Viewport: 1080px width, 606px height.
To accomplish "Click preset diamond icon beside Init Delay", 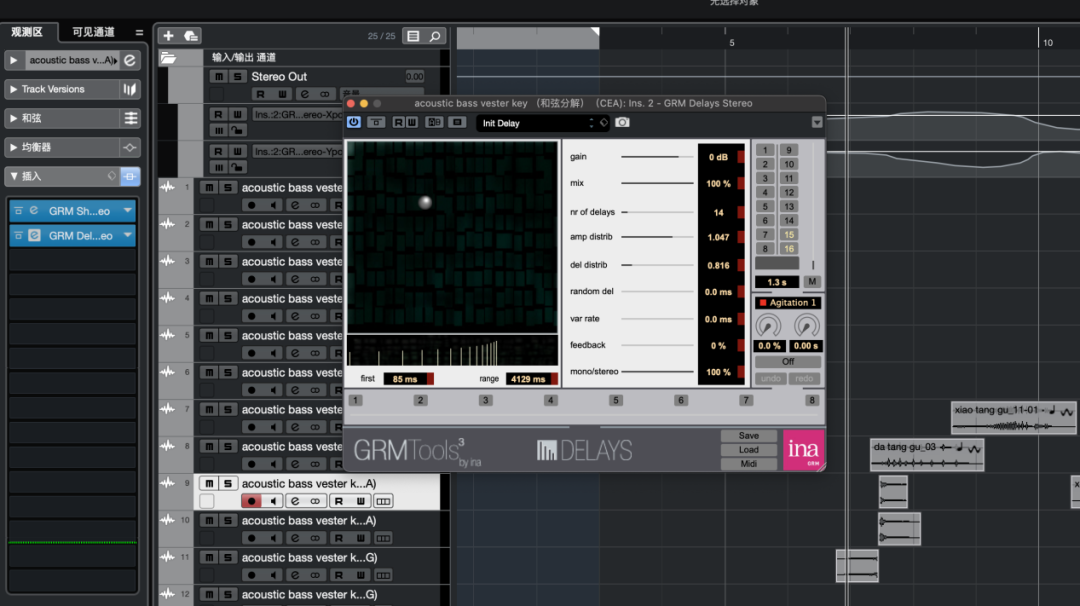I will click(604, 123).
